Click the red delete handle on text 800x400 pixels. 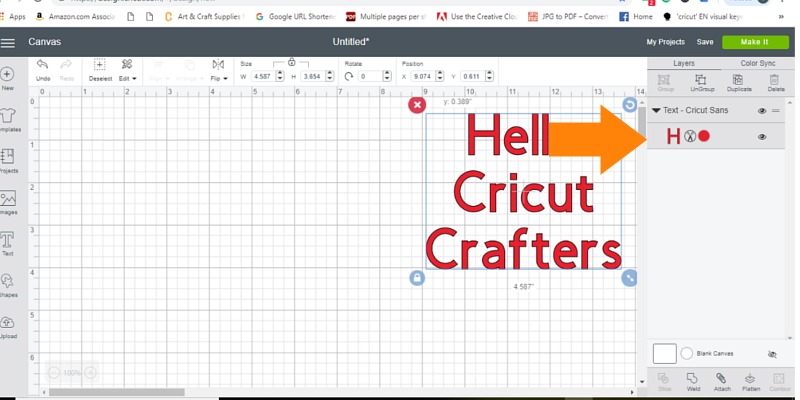[x=417, y=105]
